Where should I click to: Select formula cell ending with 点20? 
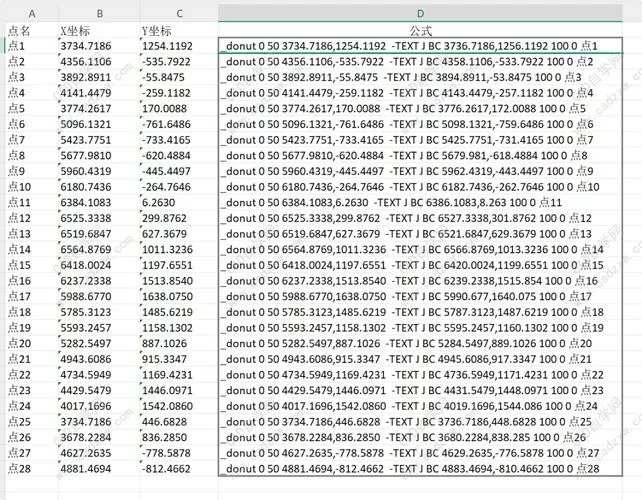420,344
